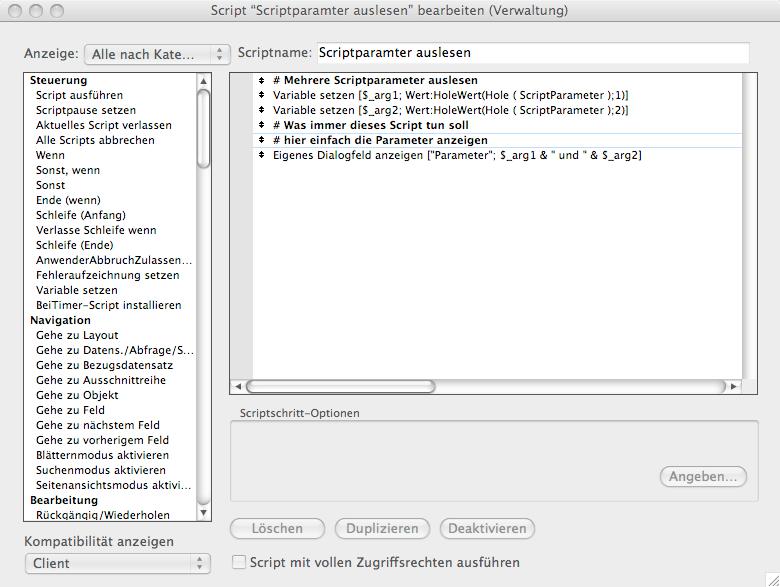Viewport: 780px width, 587px height.
Task: Click the horizontal scrollbar thumb of the script area
Action: (340, 386)
